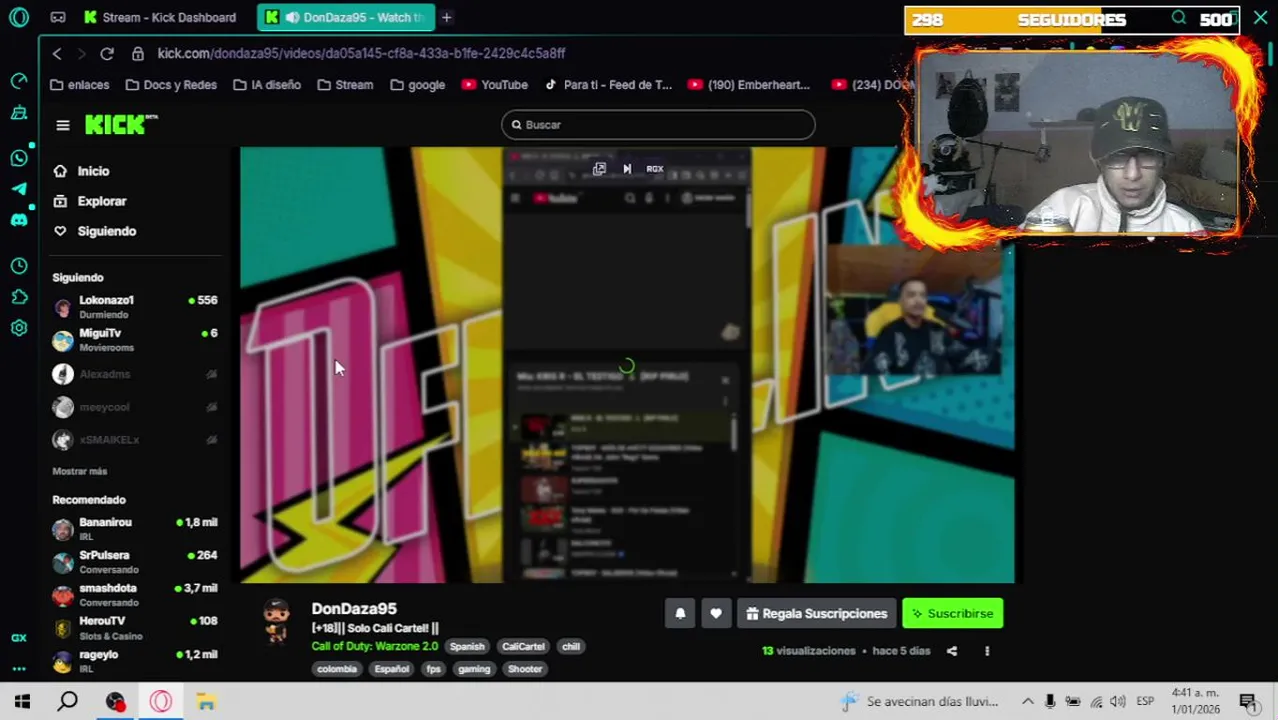Open a new browser tab
Viewport: 1278px width, 720px height.
tap(446, 17)
